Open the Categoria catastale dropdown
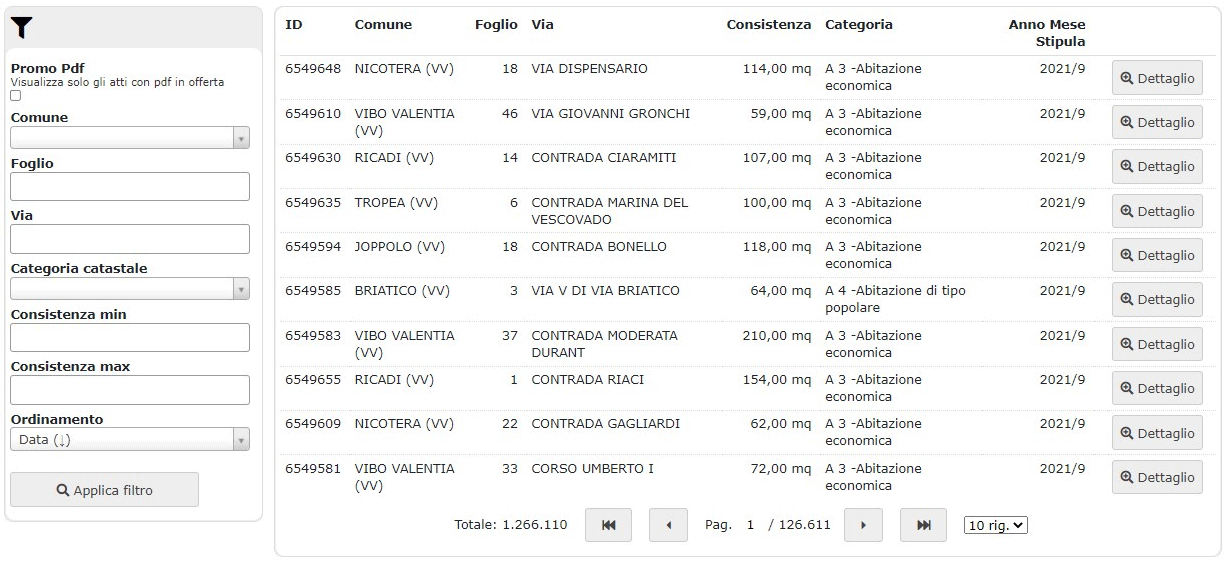The height and width of the screenshot is (562, 1225). click(130, 289)
